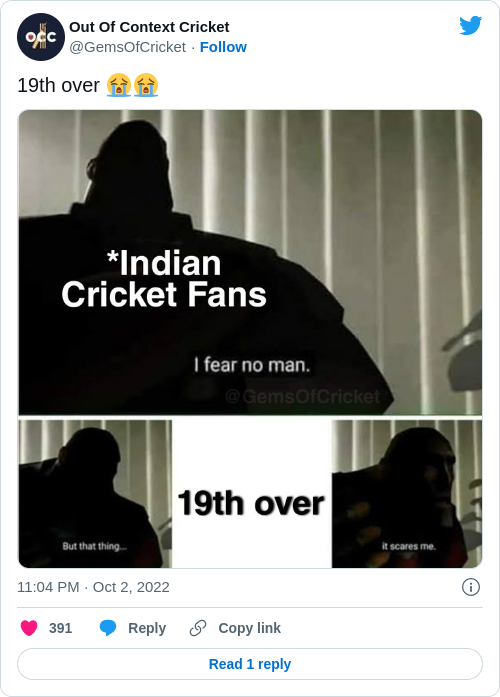Open the Read 1 reply button
This screenshot has width=500, height=697.
coord(250,664)
